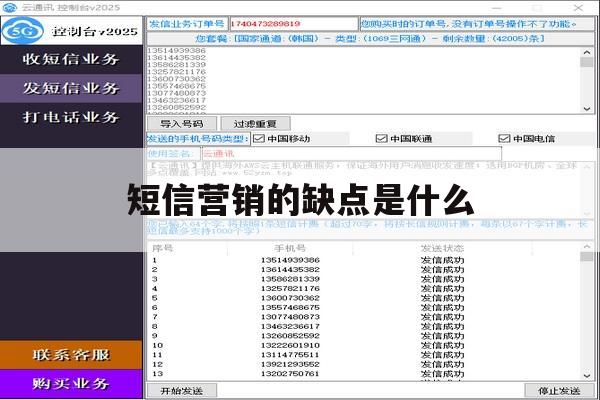
Task: Select table row with number 13114775511
Action: tap(364, 355)
